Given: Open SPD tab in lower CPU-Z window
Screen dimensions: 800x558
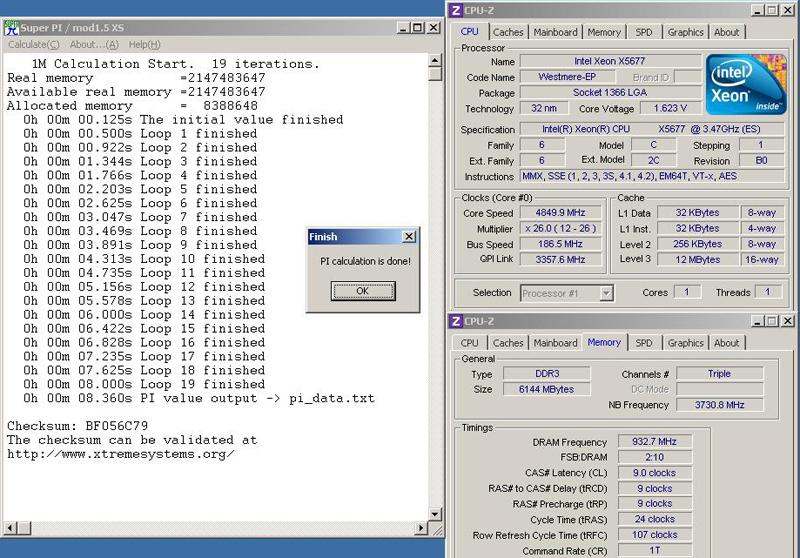Looking at the screenshot, I should point(644,343).
